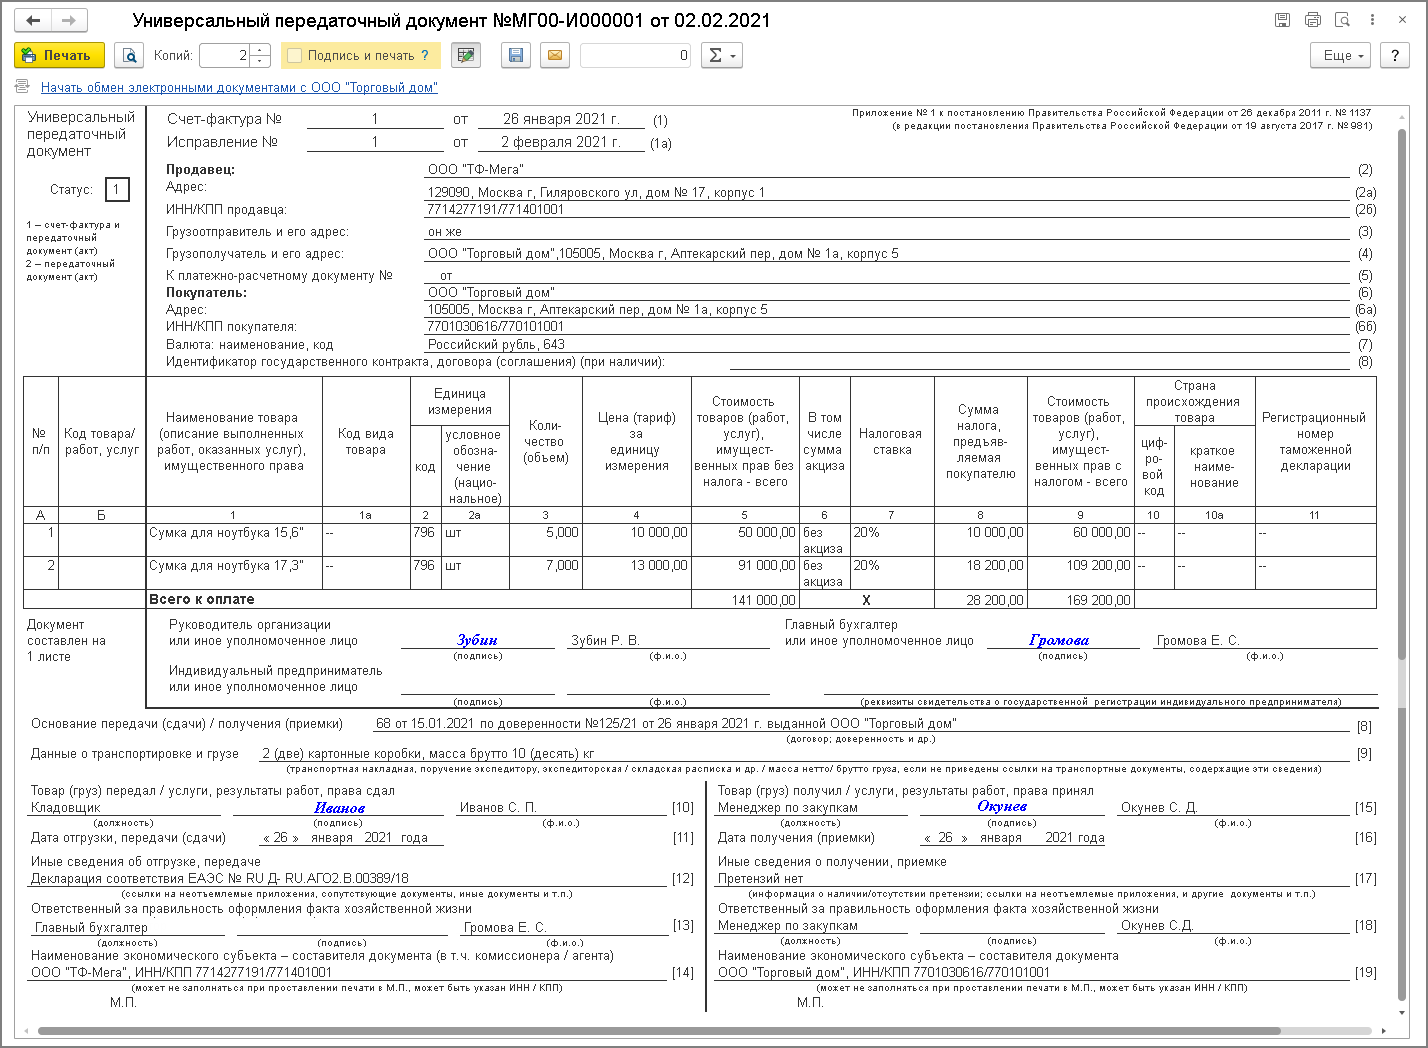Open the Еще menu
This screenshot has width=1428, height=1048.
1340,56
